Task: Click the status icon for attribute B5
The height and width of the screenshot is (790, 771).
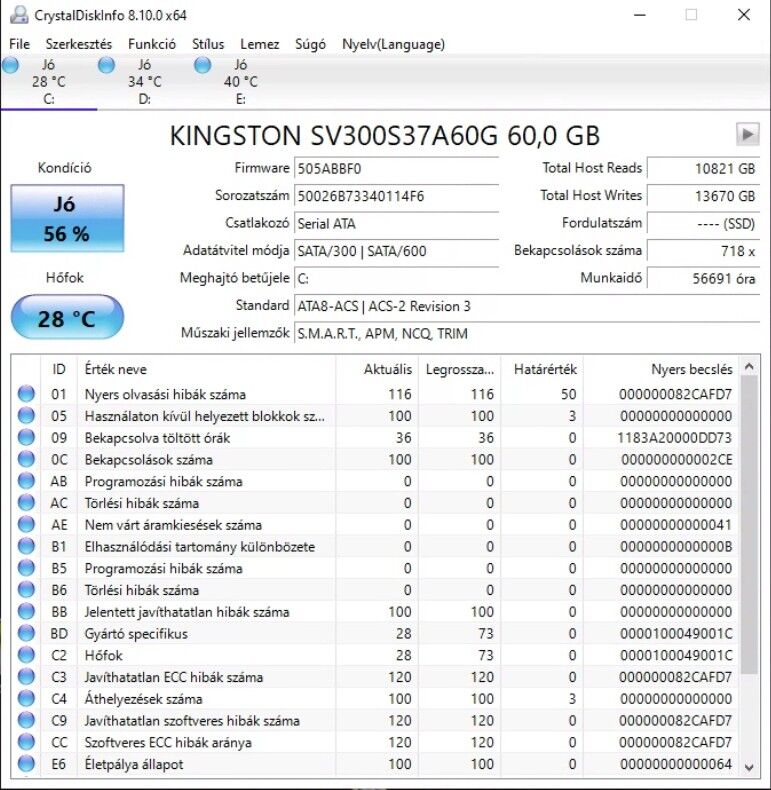Action: tap(26, 568)
